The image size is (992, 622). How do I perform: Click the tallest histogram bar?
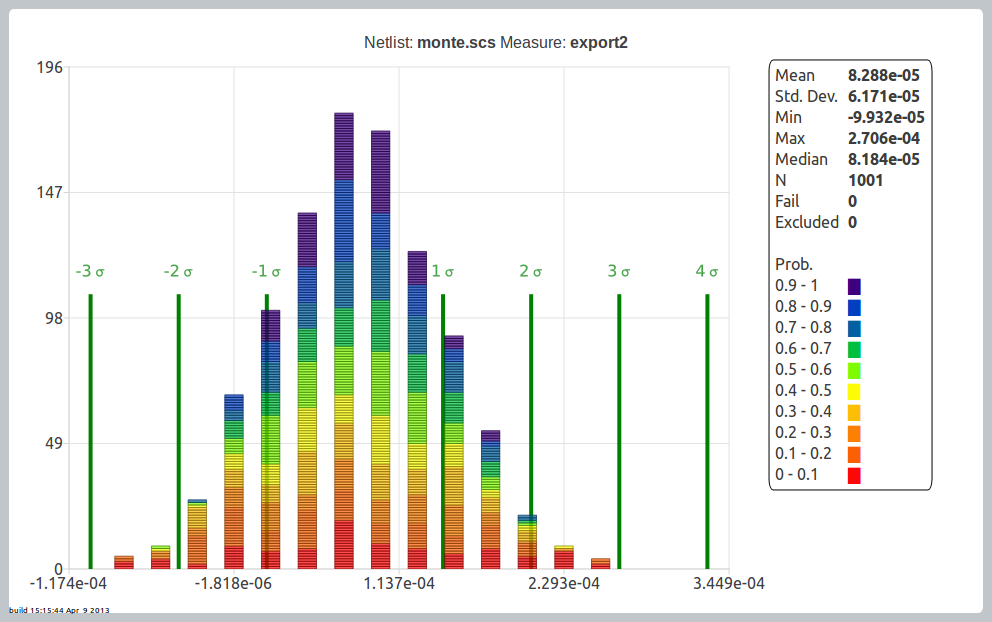tap(344, 340)
